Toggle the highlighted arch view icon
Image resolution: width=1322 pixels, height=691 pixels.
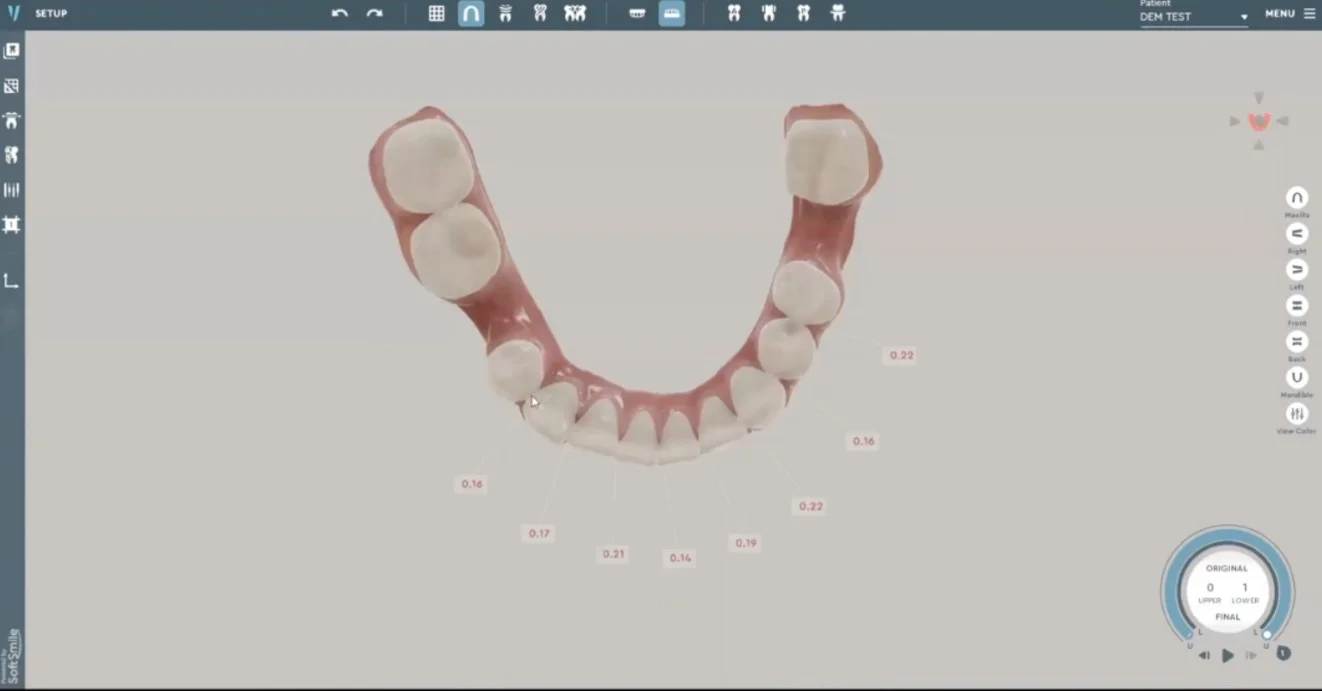click(x=471, y=14)
